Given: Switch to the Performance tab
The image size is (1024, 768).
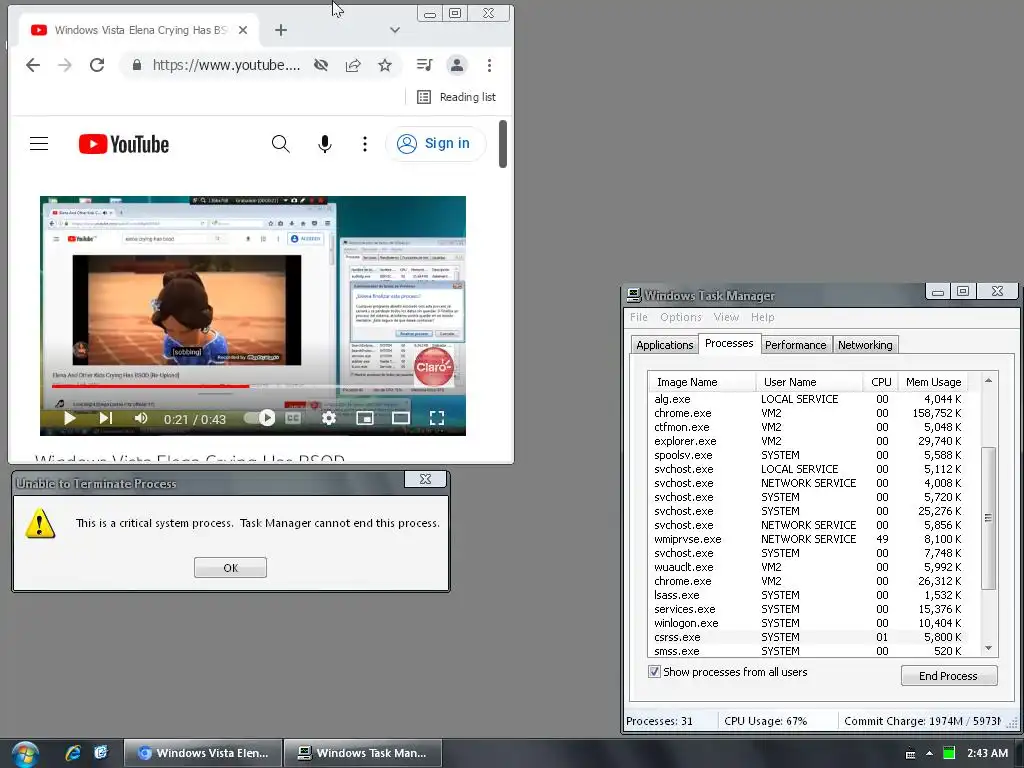Looking at the screenshot, I should pyautogui.click(x=795, y=345).
